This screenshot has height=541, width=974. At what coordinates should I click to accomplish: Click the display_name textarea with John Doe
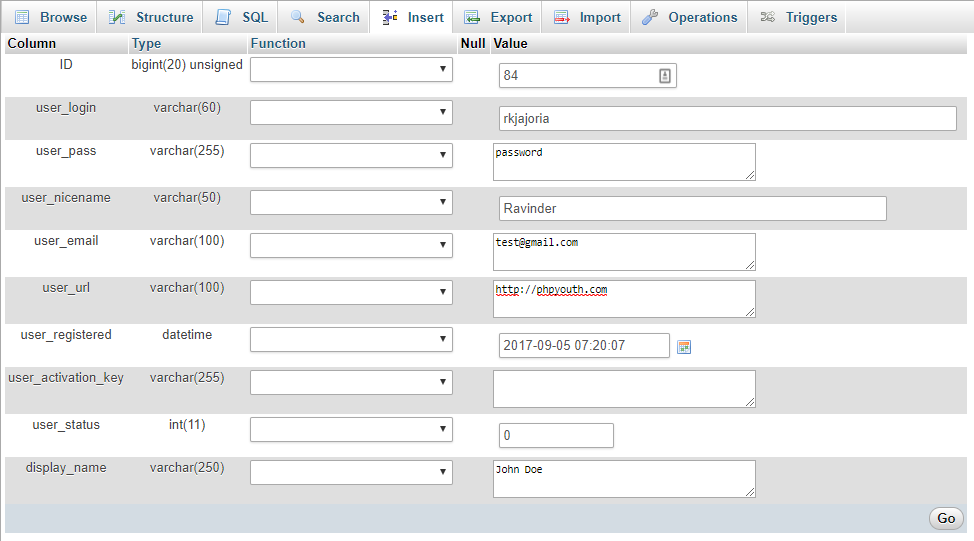[624, 479]
